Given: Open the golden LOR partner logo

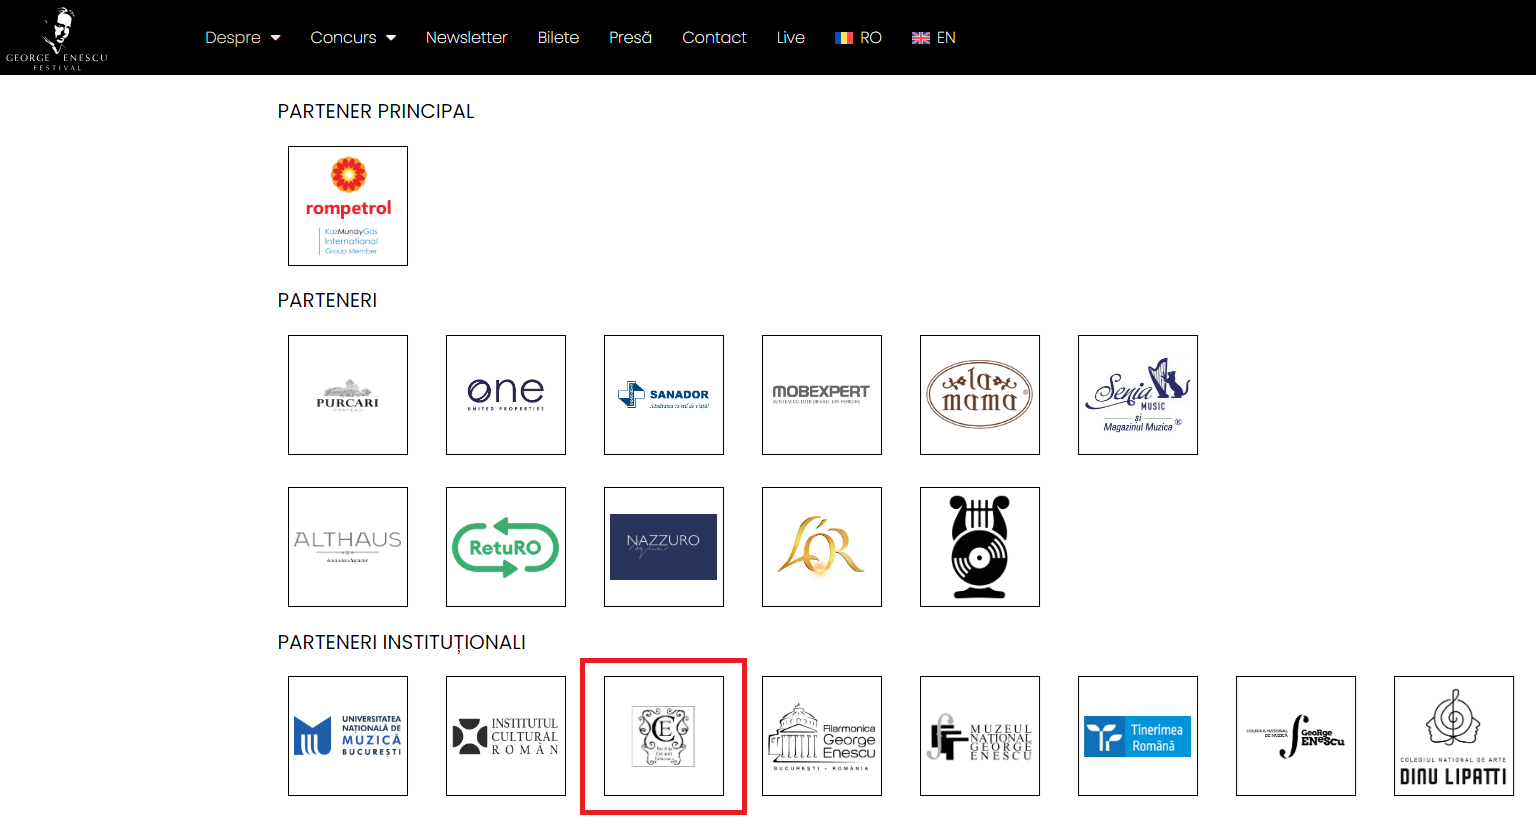Looking at the screenshot, I should pyautogui.click(x=822, y=547).
